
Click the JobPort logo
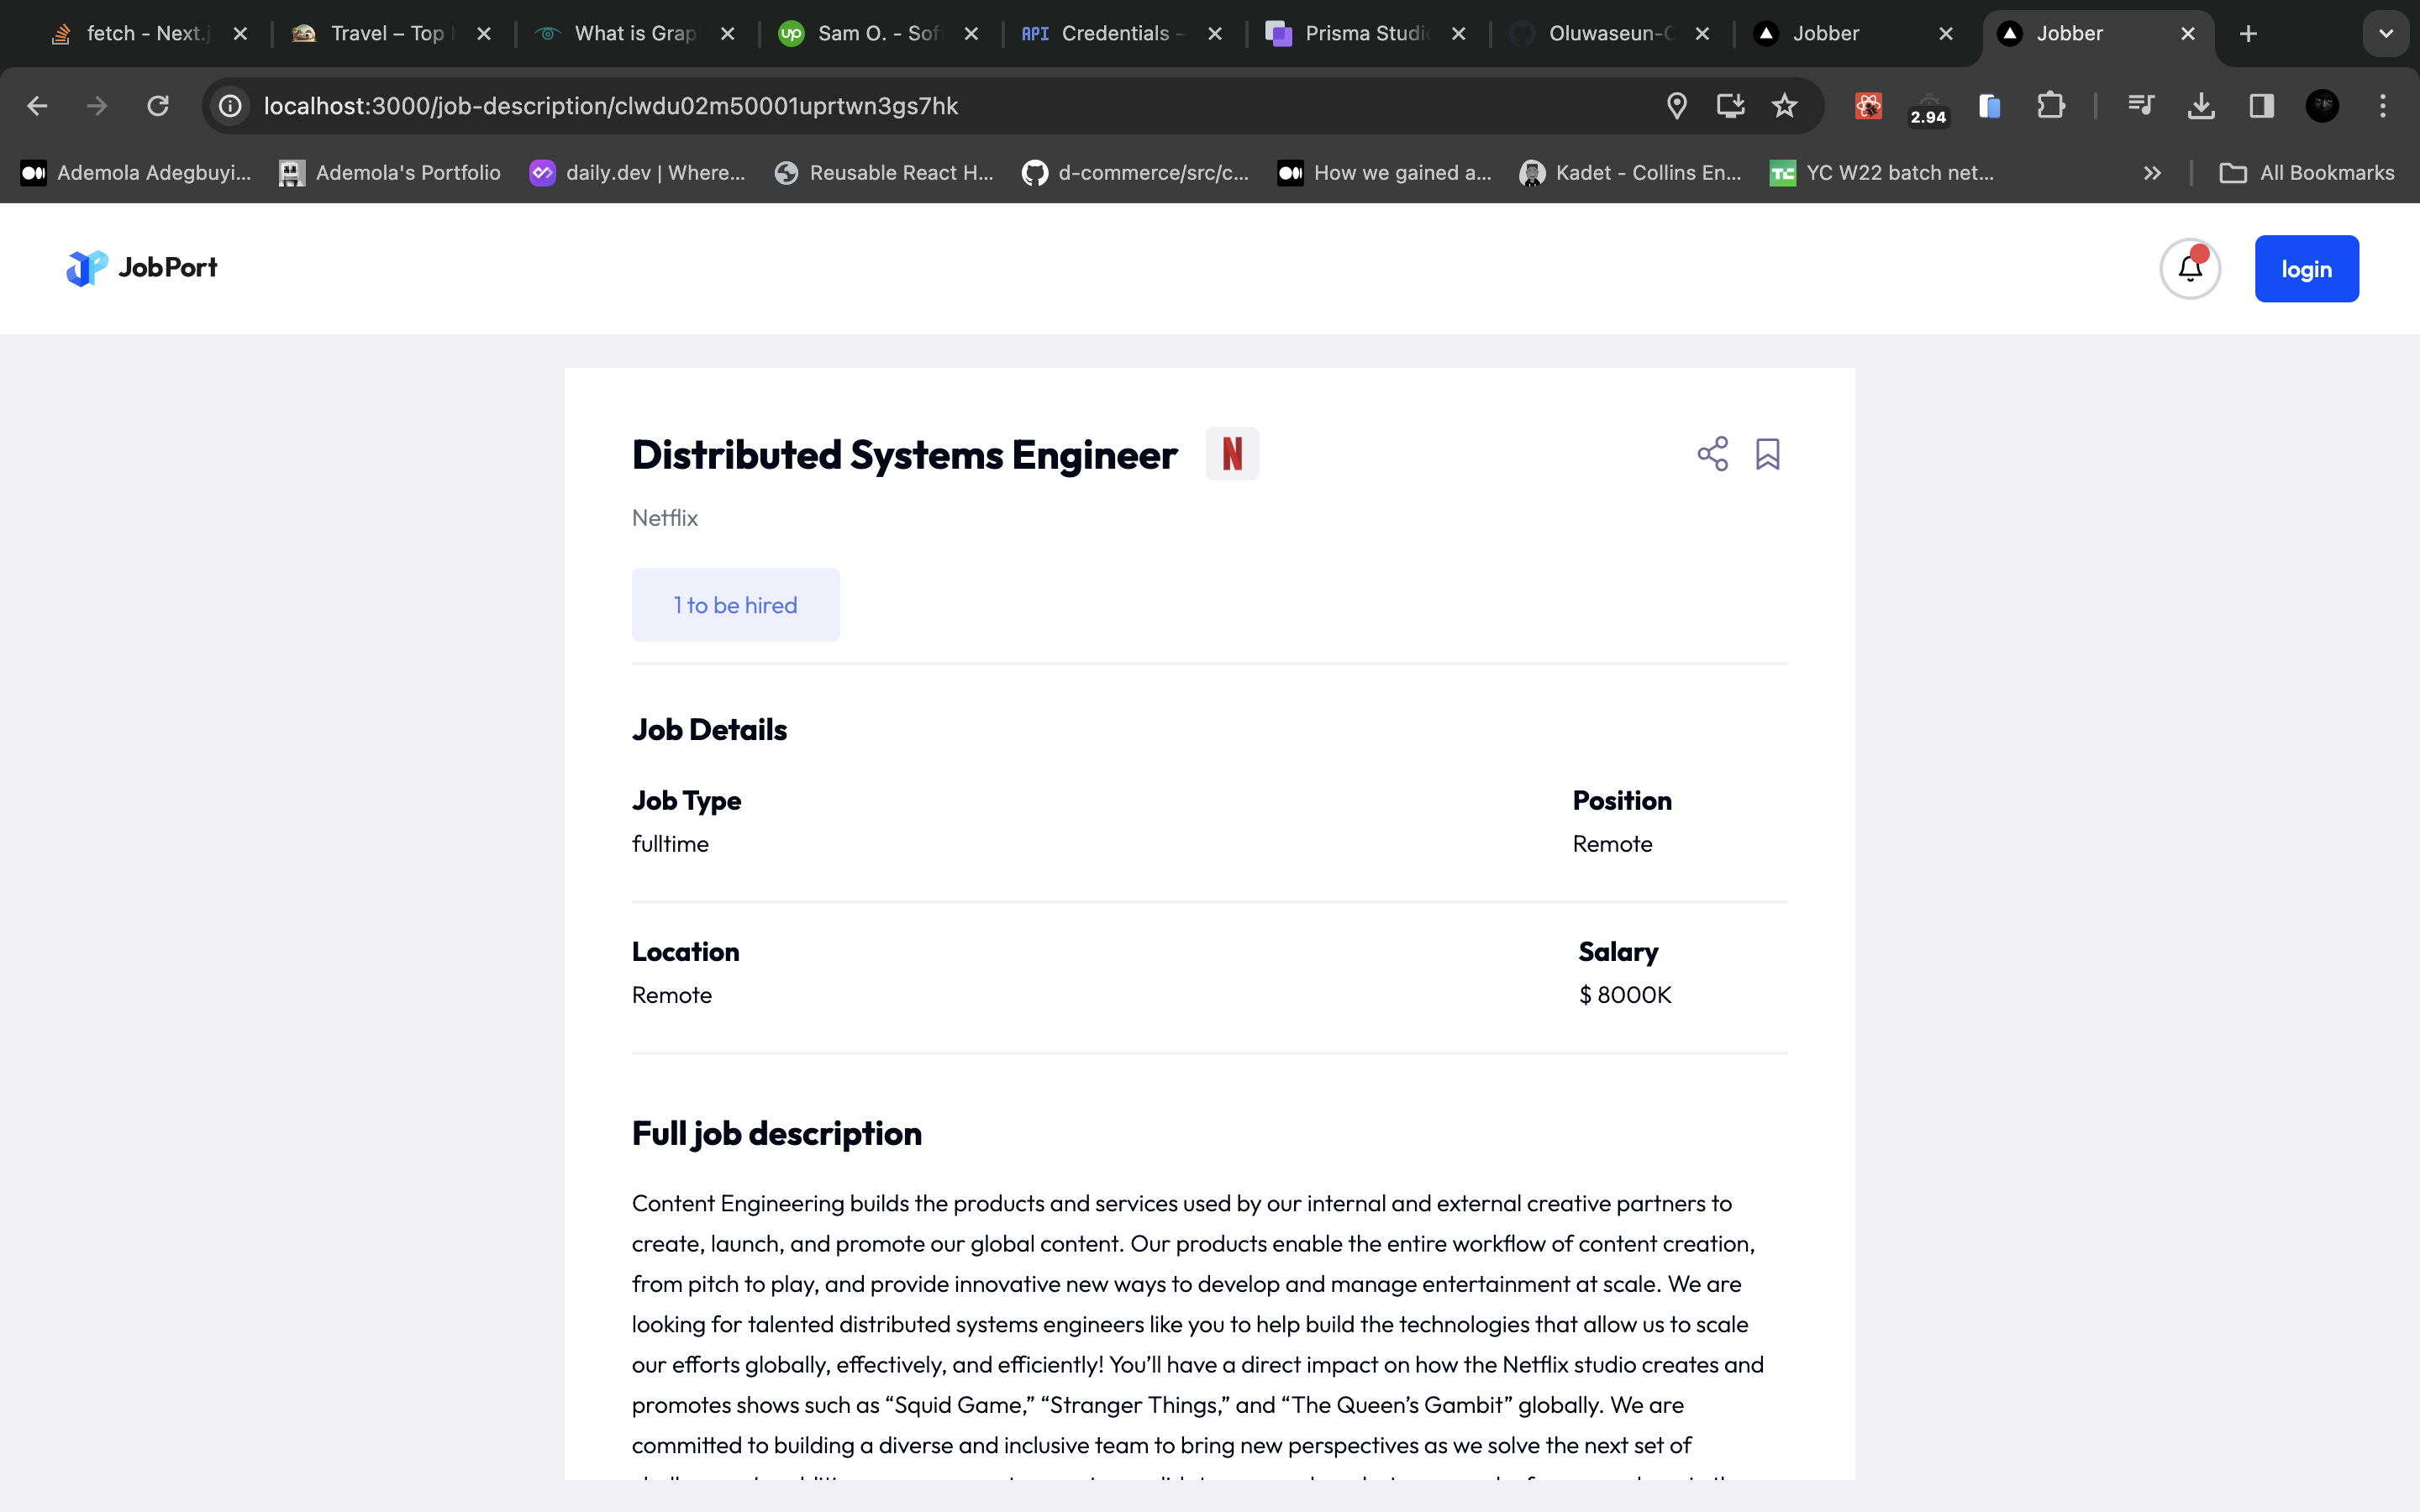coord(142,268)
